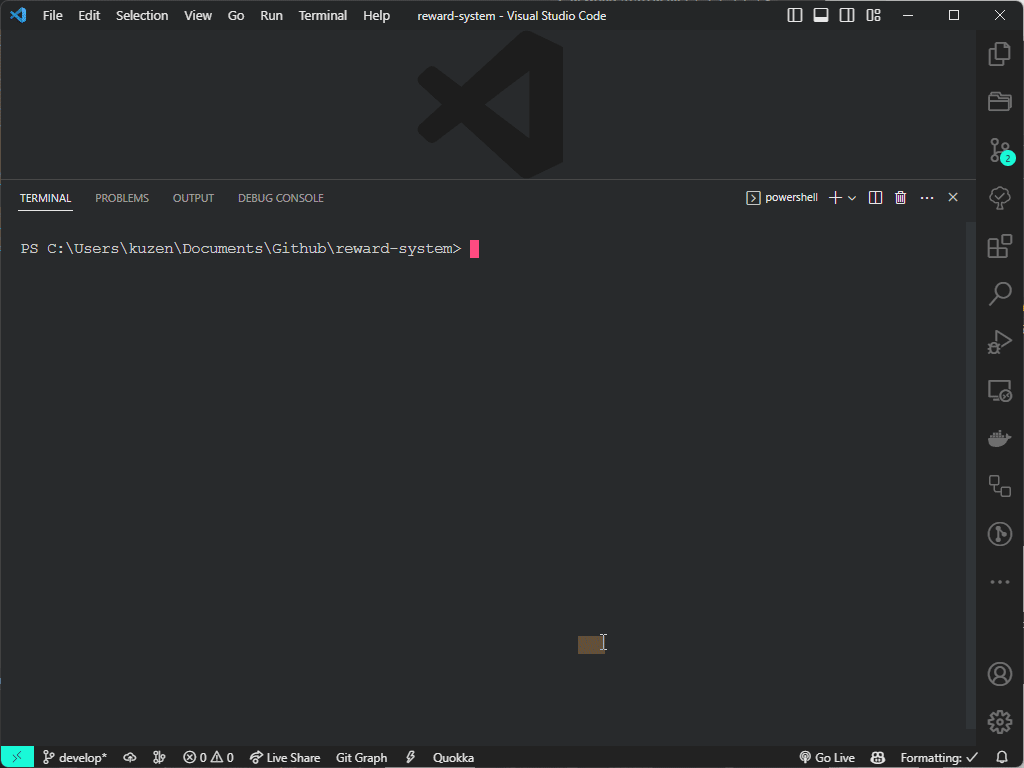Open terminal panel more actions ellipsis

tap(927, 197)
